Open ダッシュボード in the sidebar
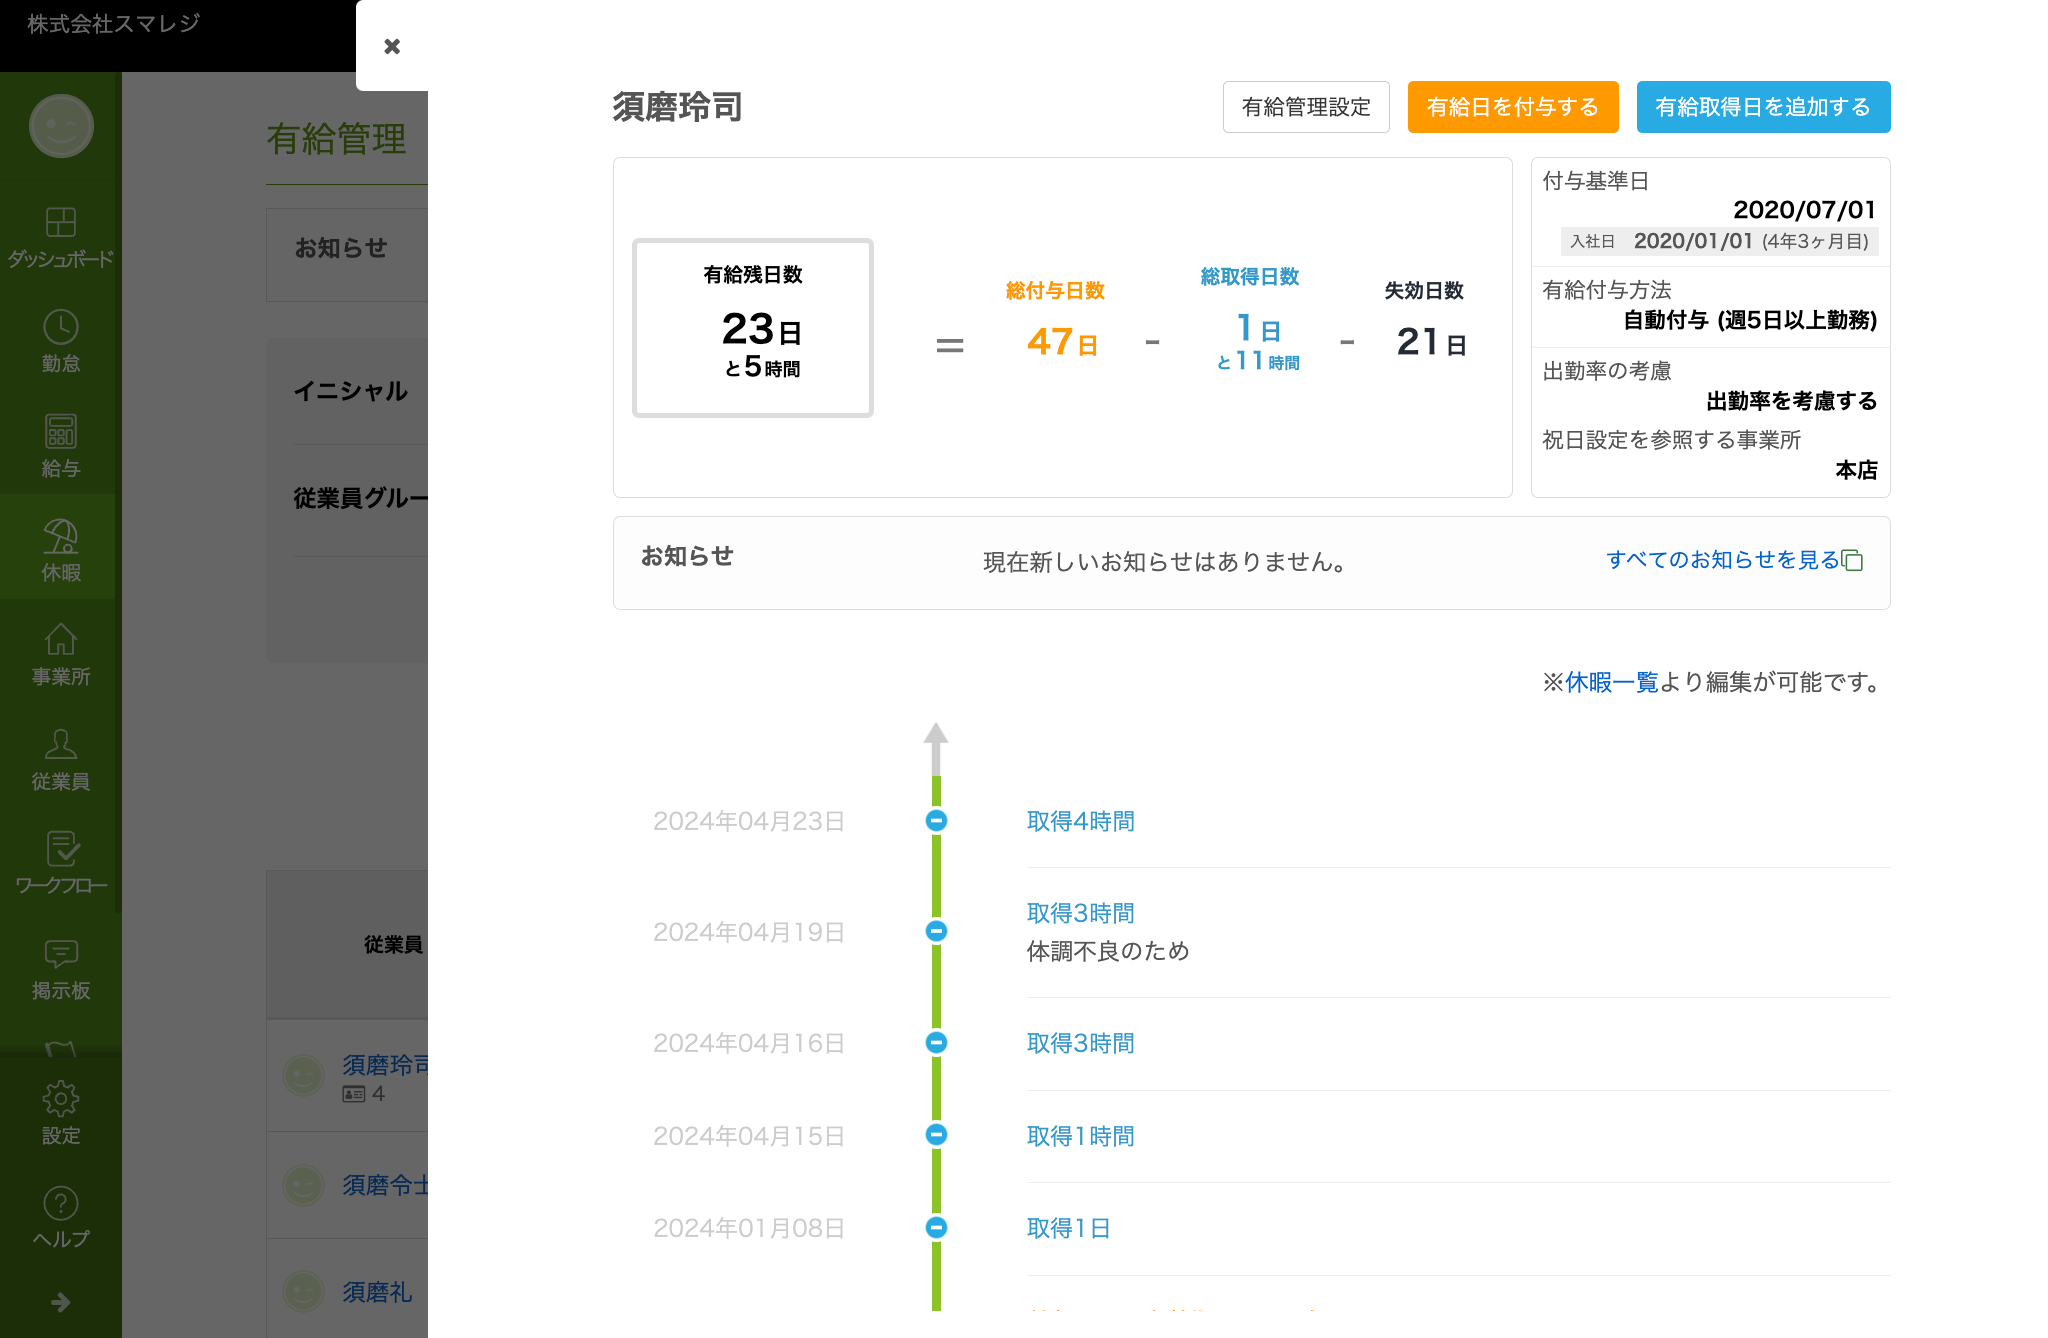The width and height of the screenshot is (2048, 1338). (61, 237)
